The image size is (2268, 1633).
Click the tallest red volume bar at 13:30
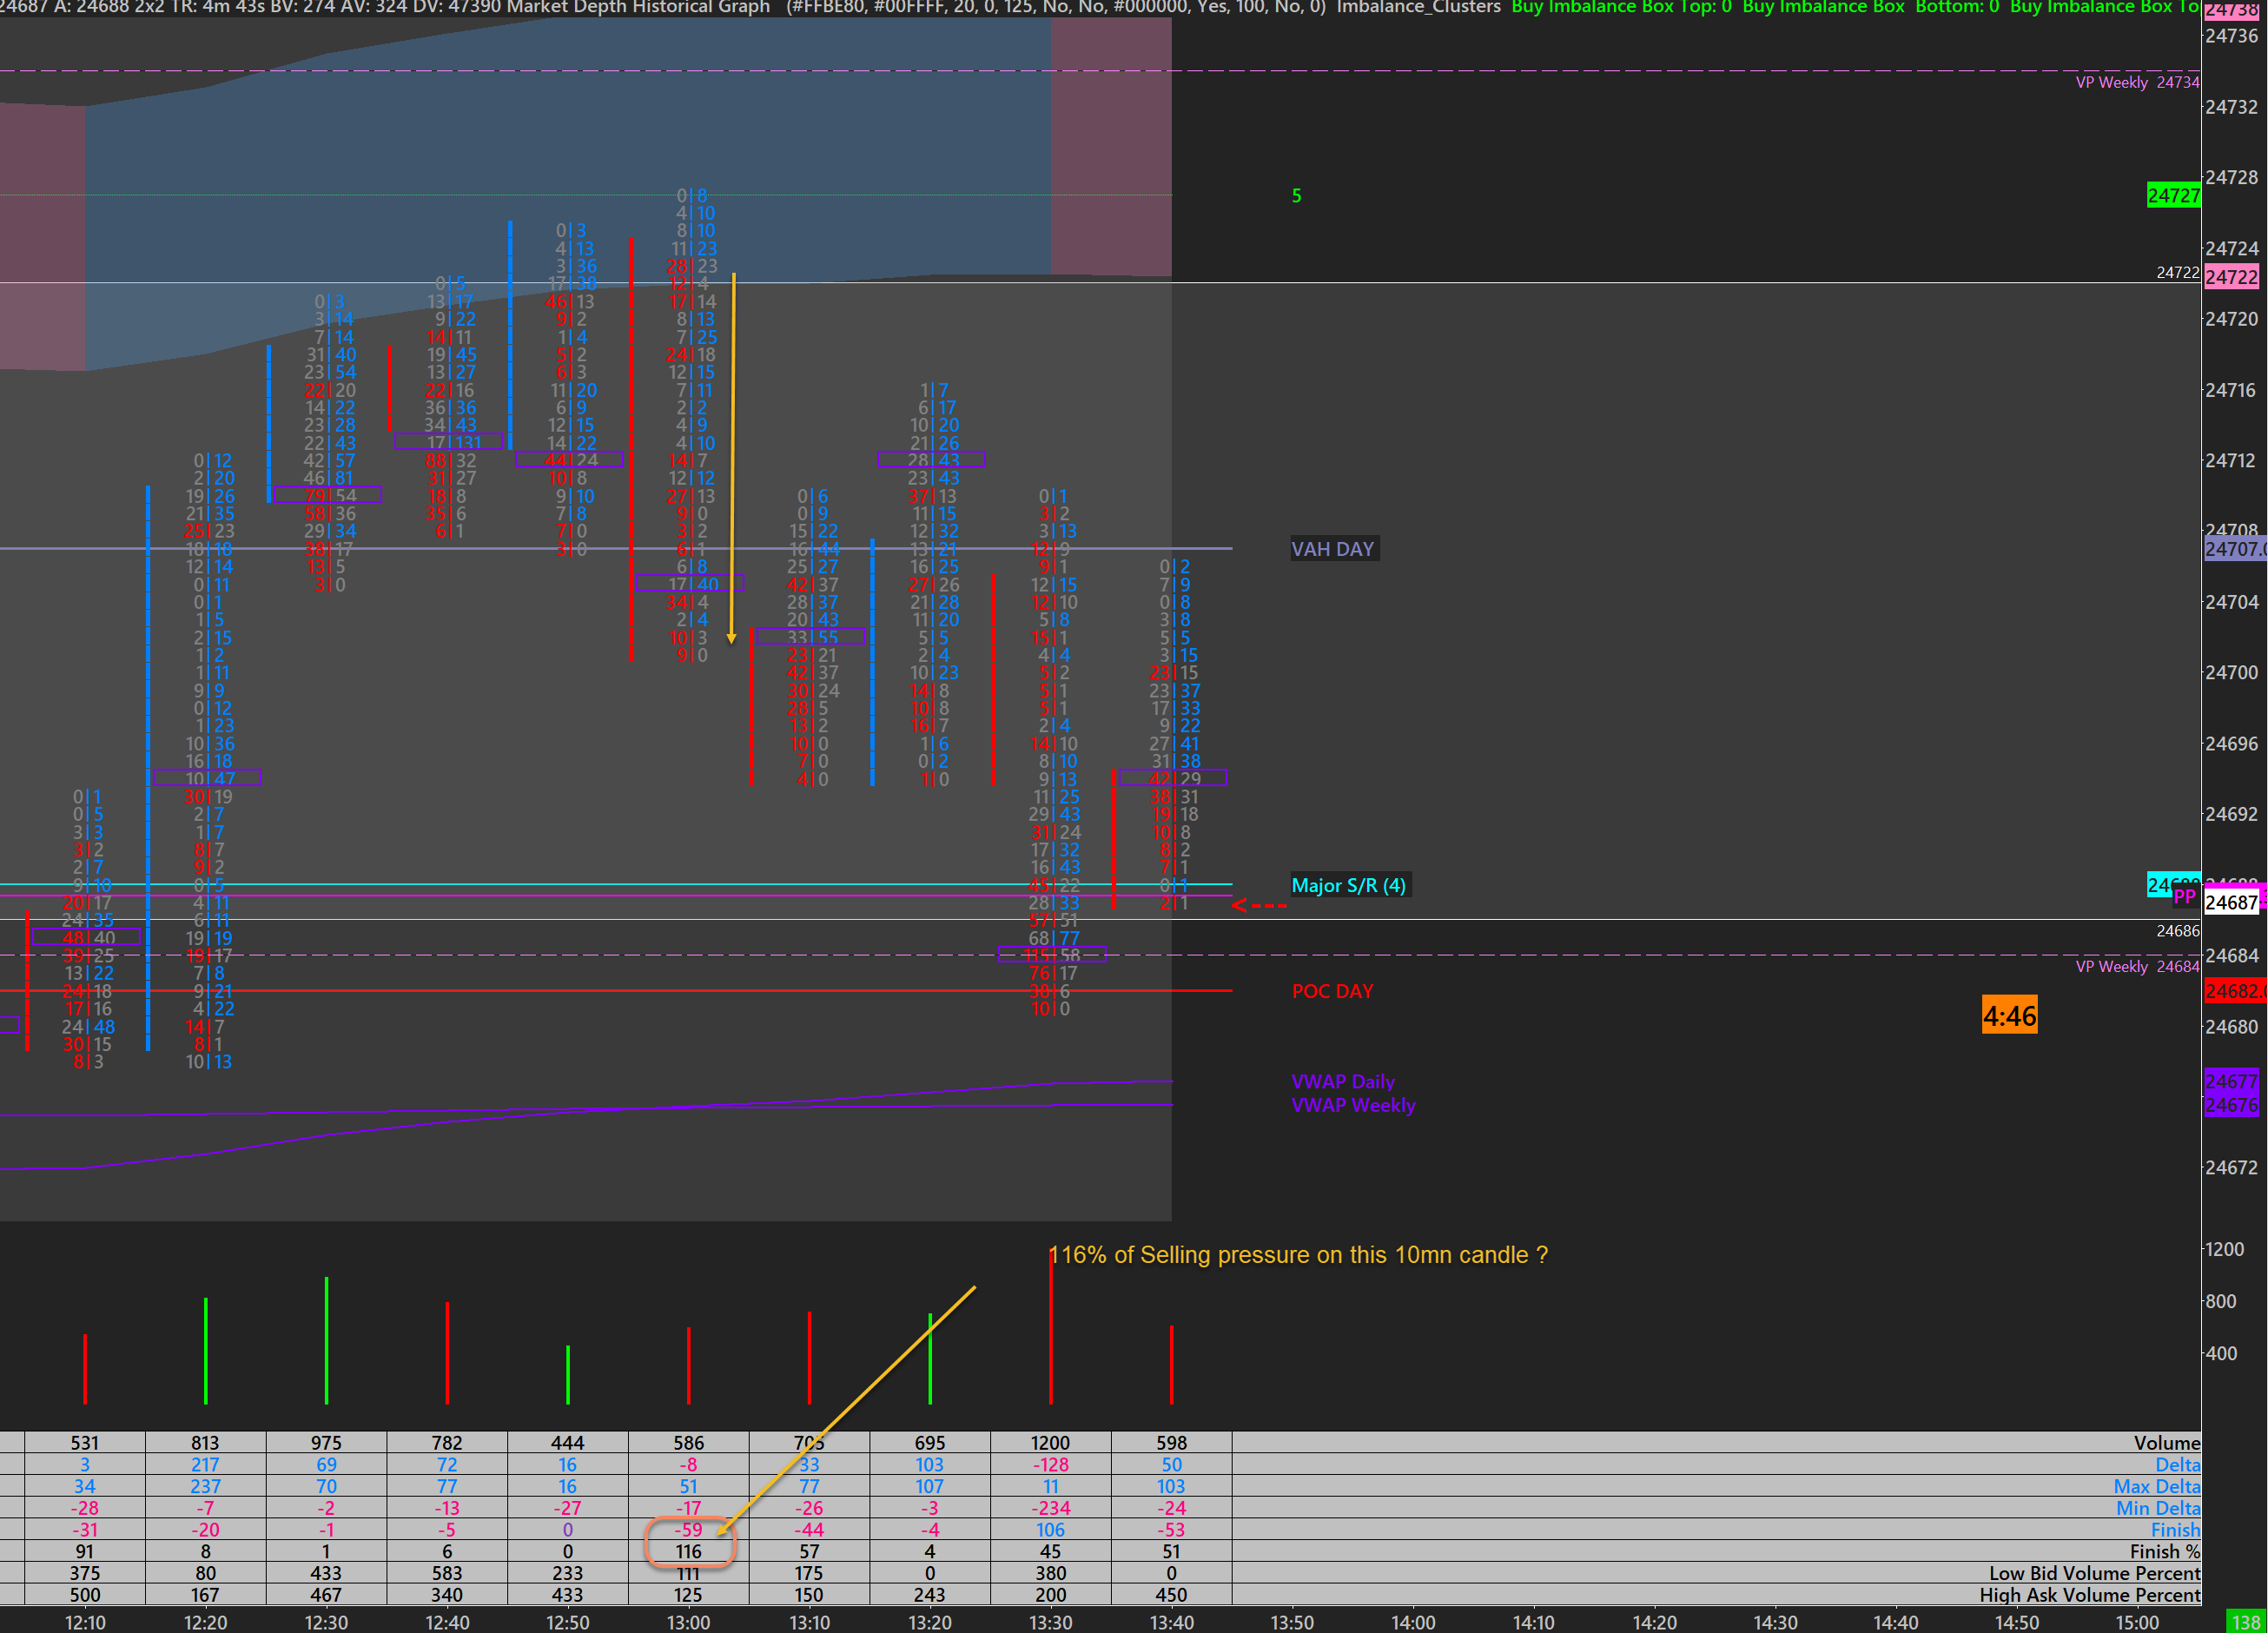[x=1051, y=1330]
